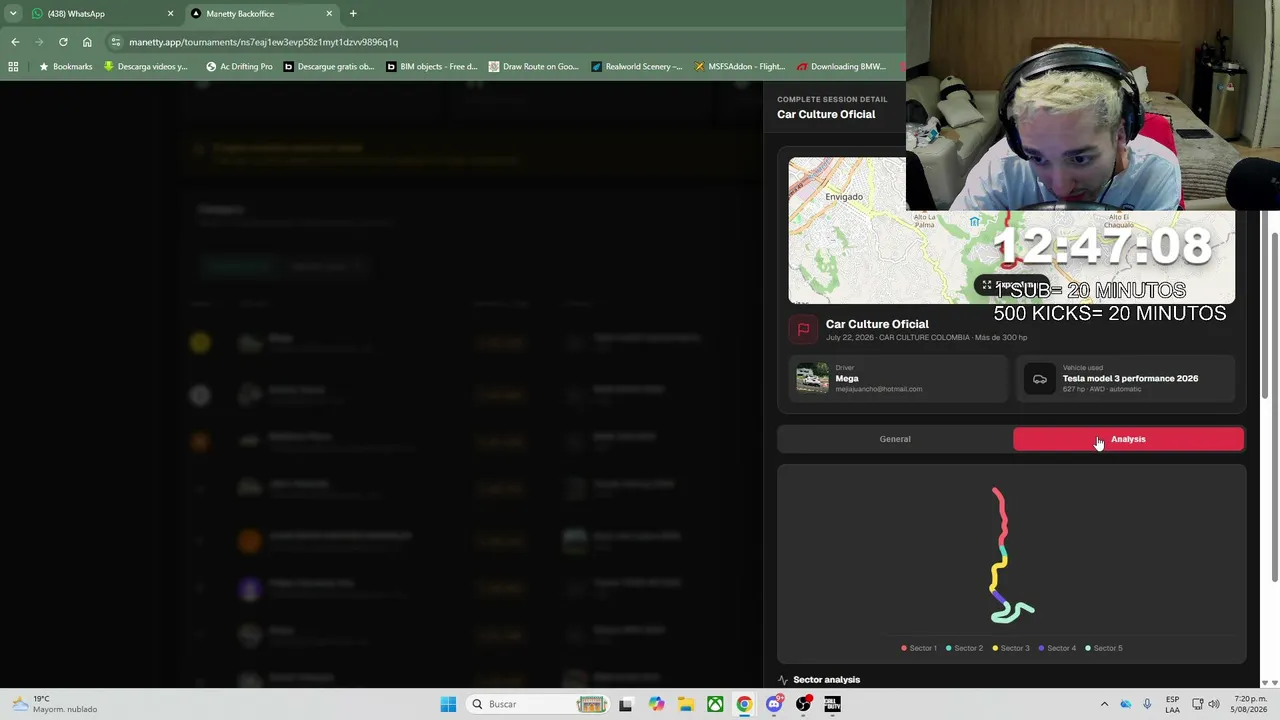Image resolution: width=1280 pixels, height=720 pixels.
Task: Click the Sector 1 legend entry
Action: coord(919,648)
